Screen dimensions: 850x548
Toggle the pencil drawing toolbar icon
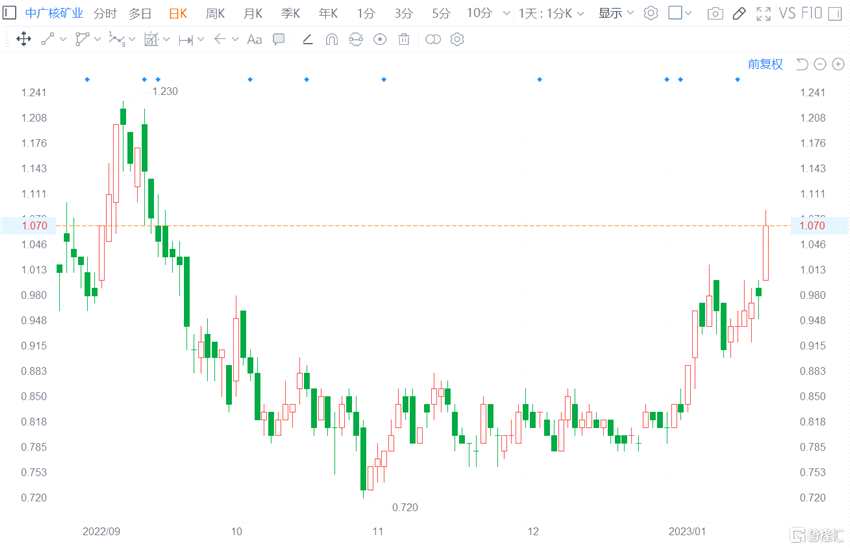coord(739,14)
